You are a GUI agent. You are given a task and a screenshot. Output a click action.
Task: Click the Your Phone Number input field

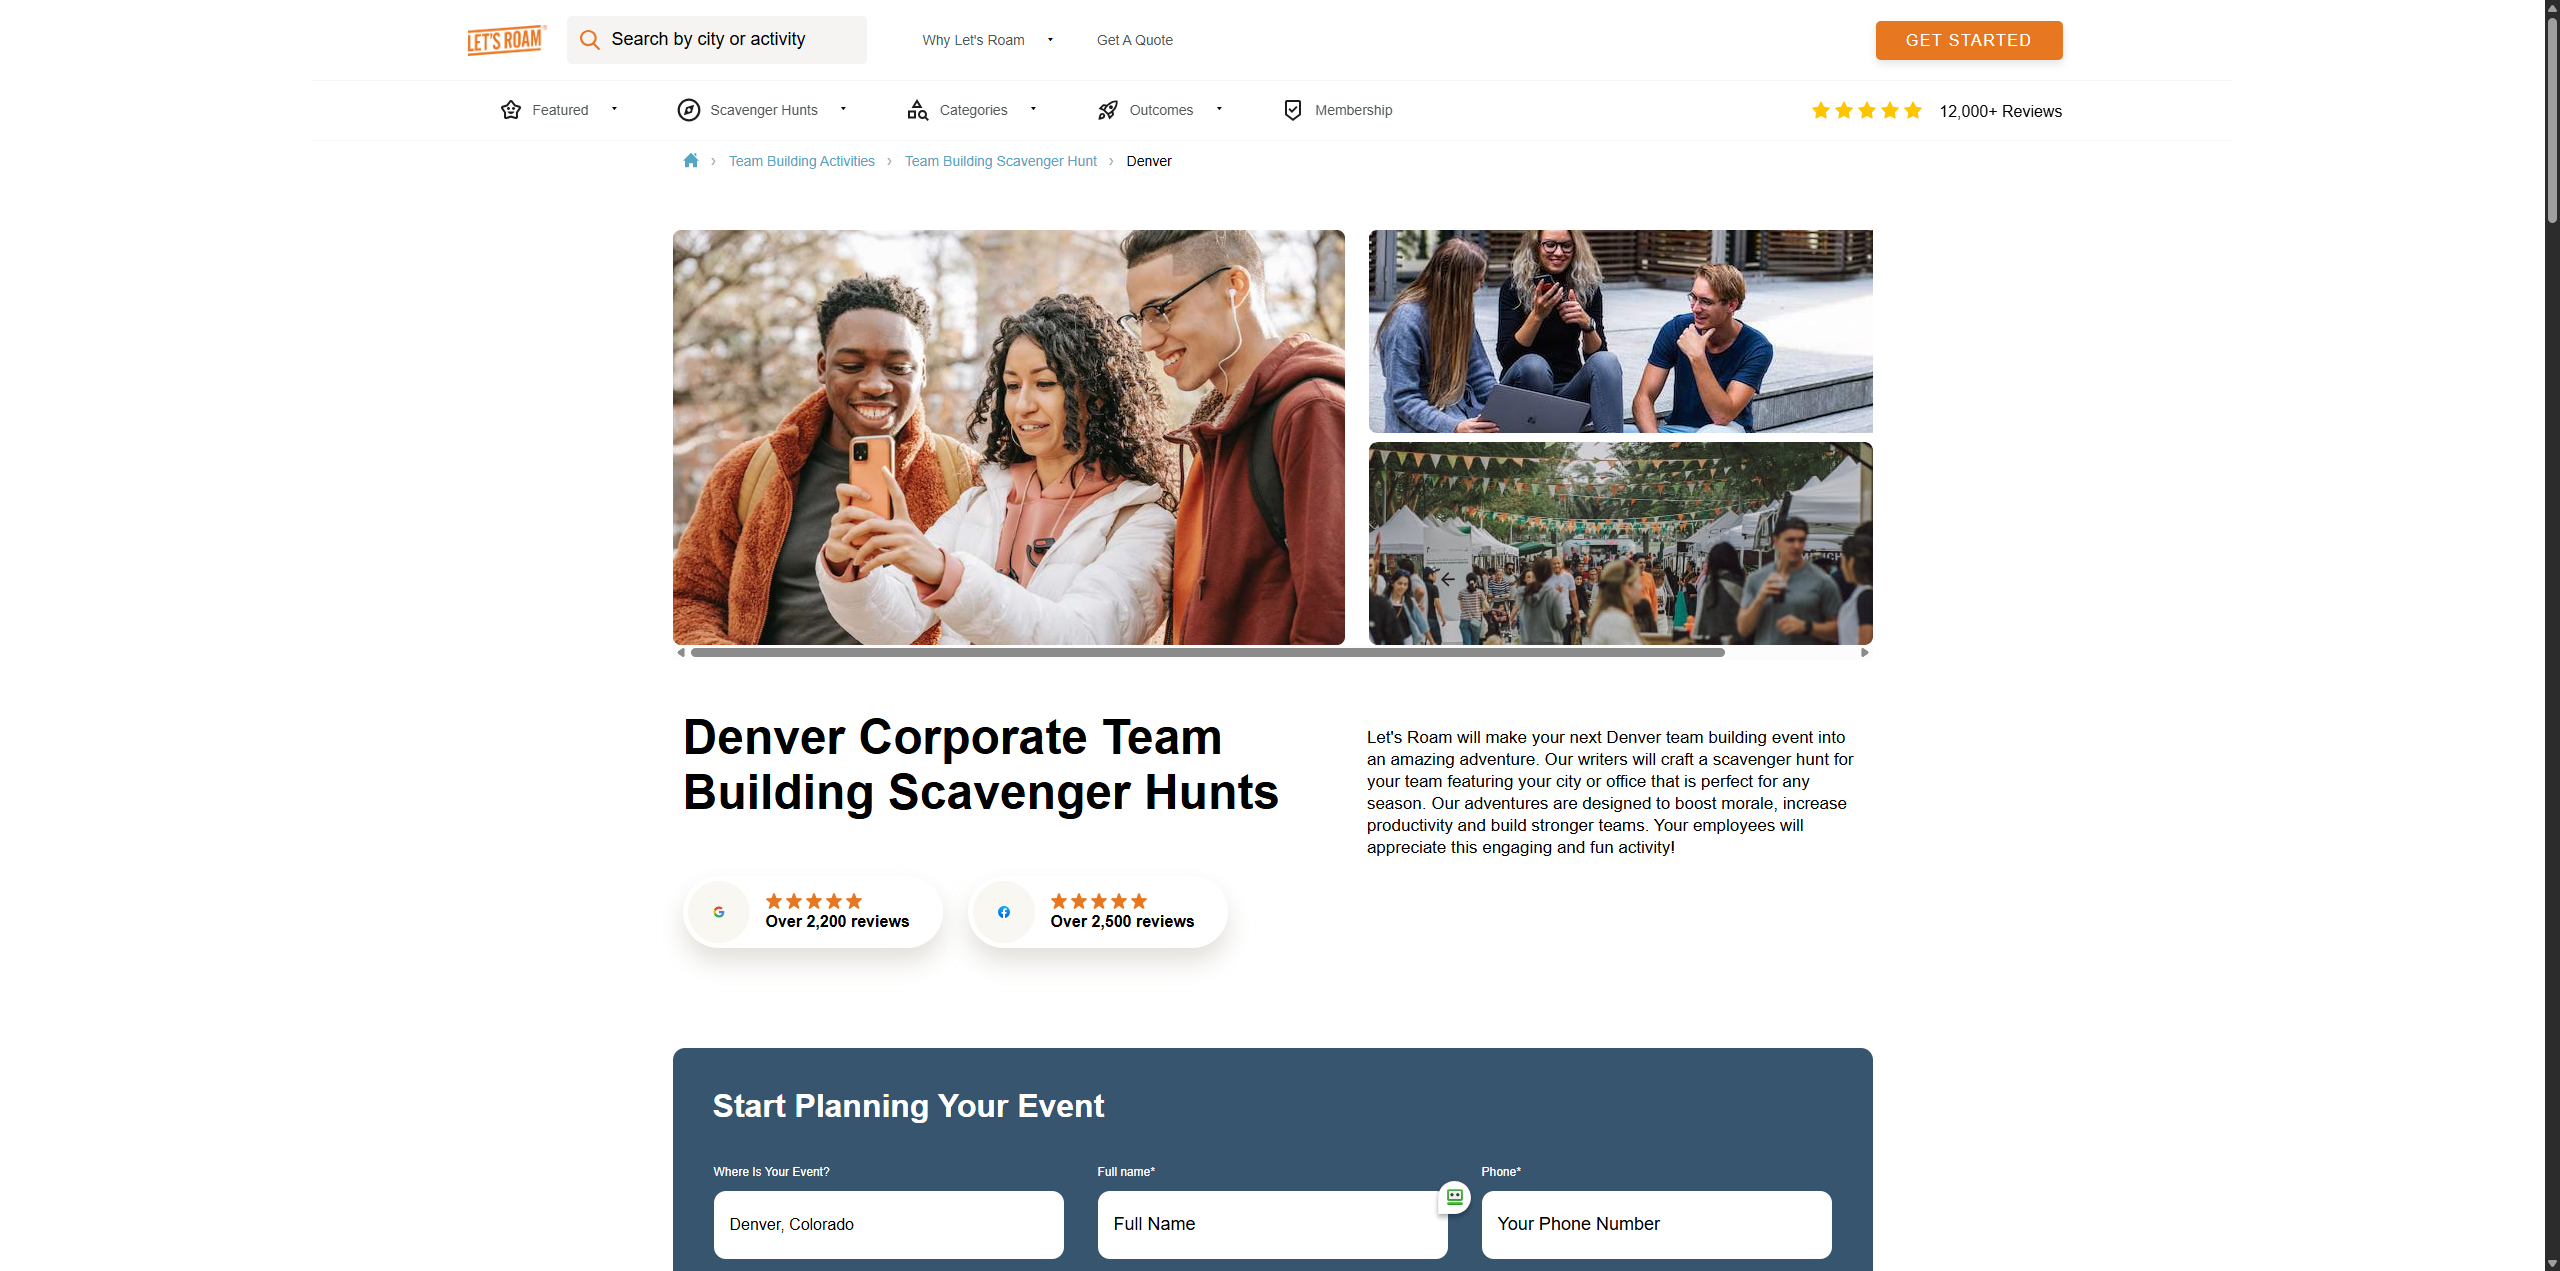point(1657,1224)
